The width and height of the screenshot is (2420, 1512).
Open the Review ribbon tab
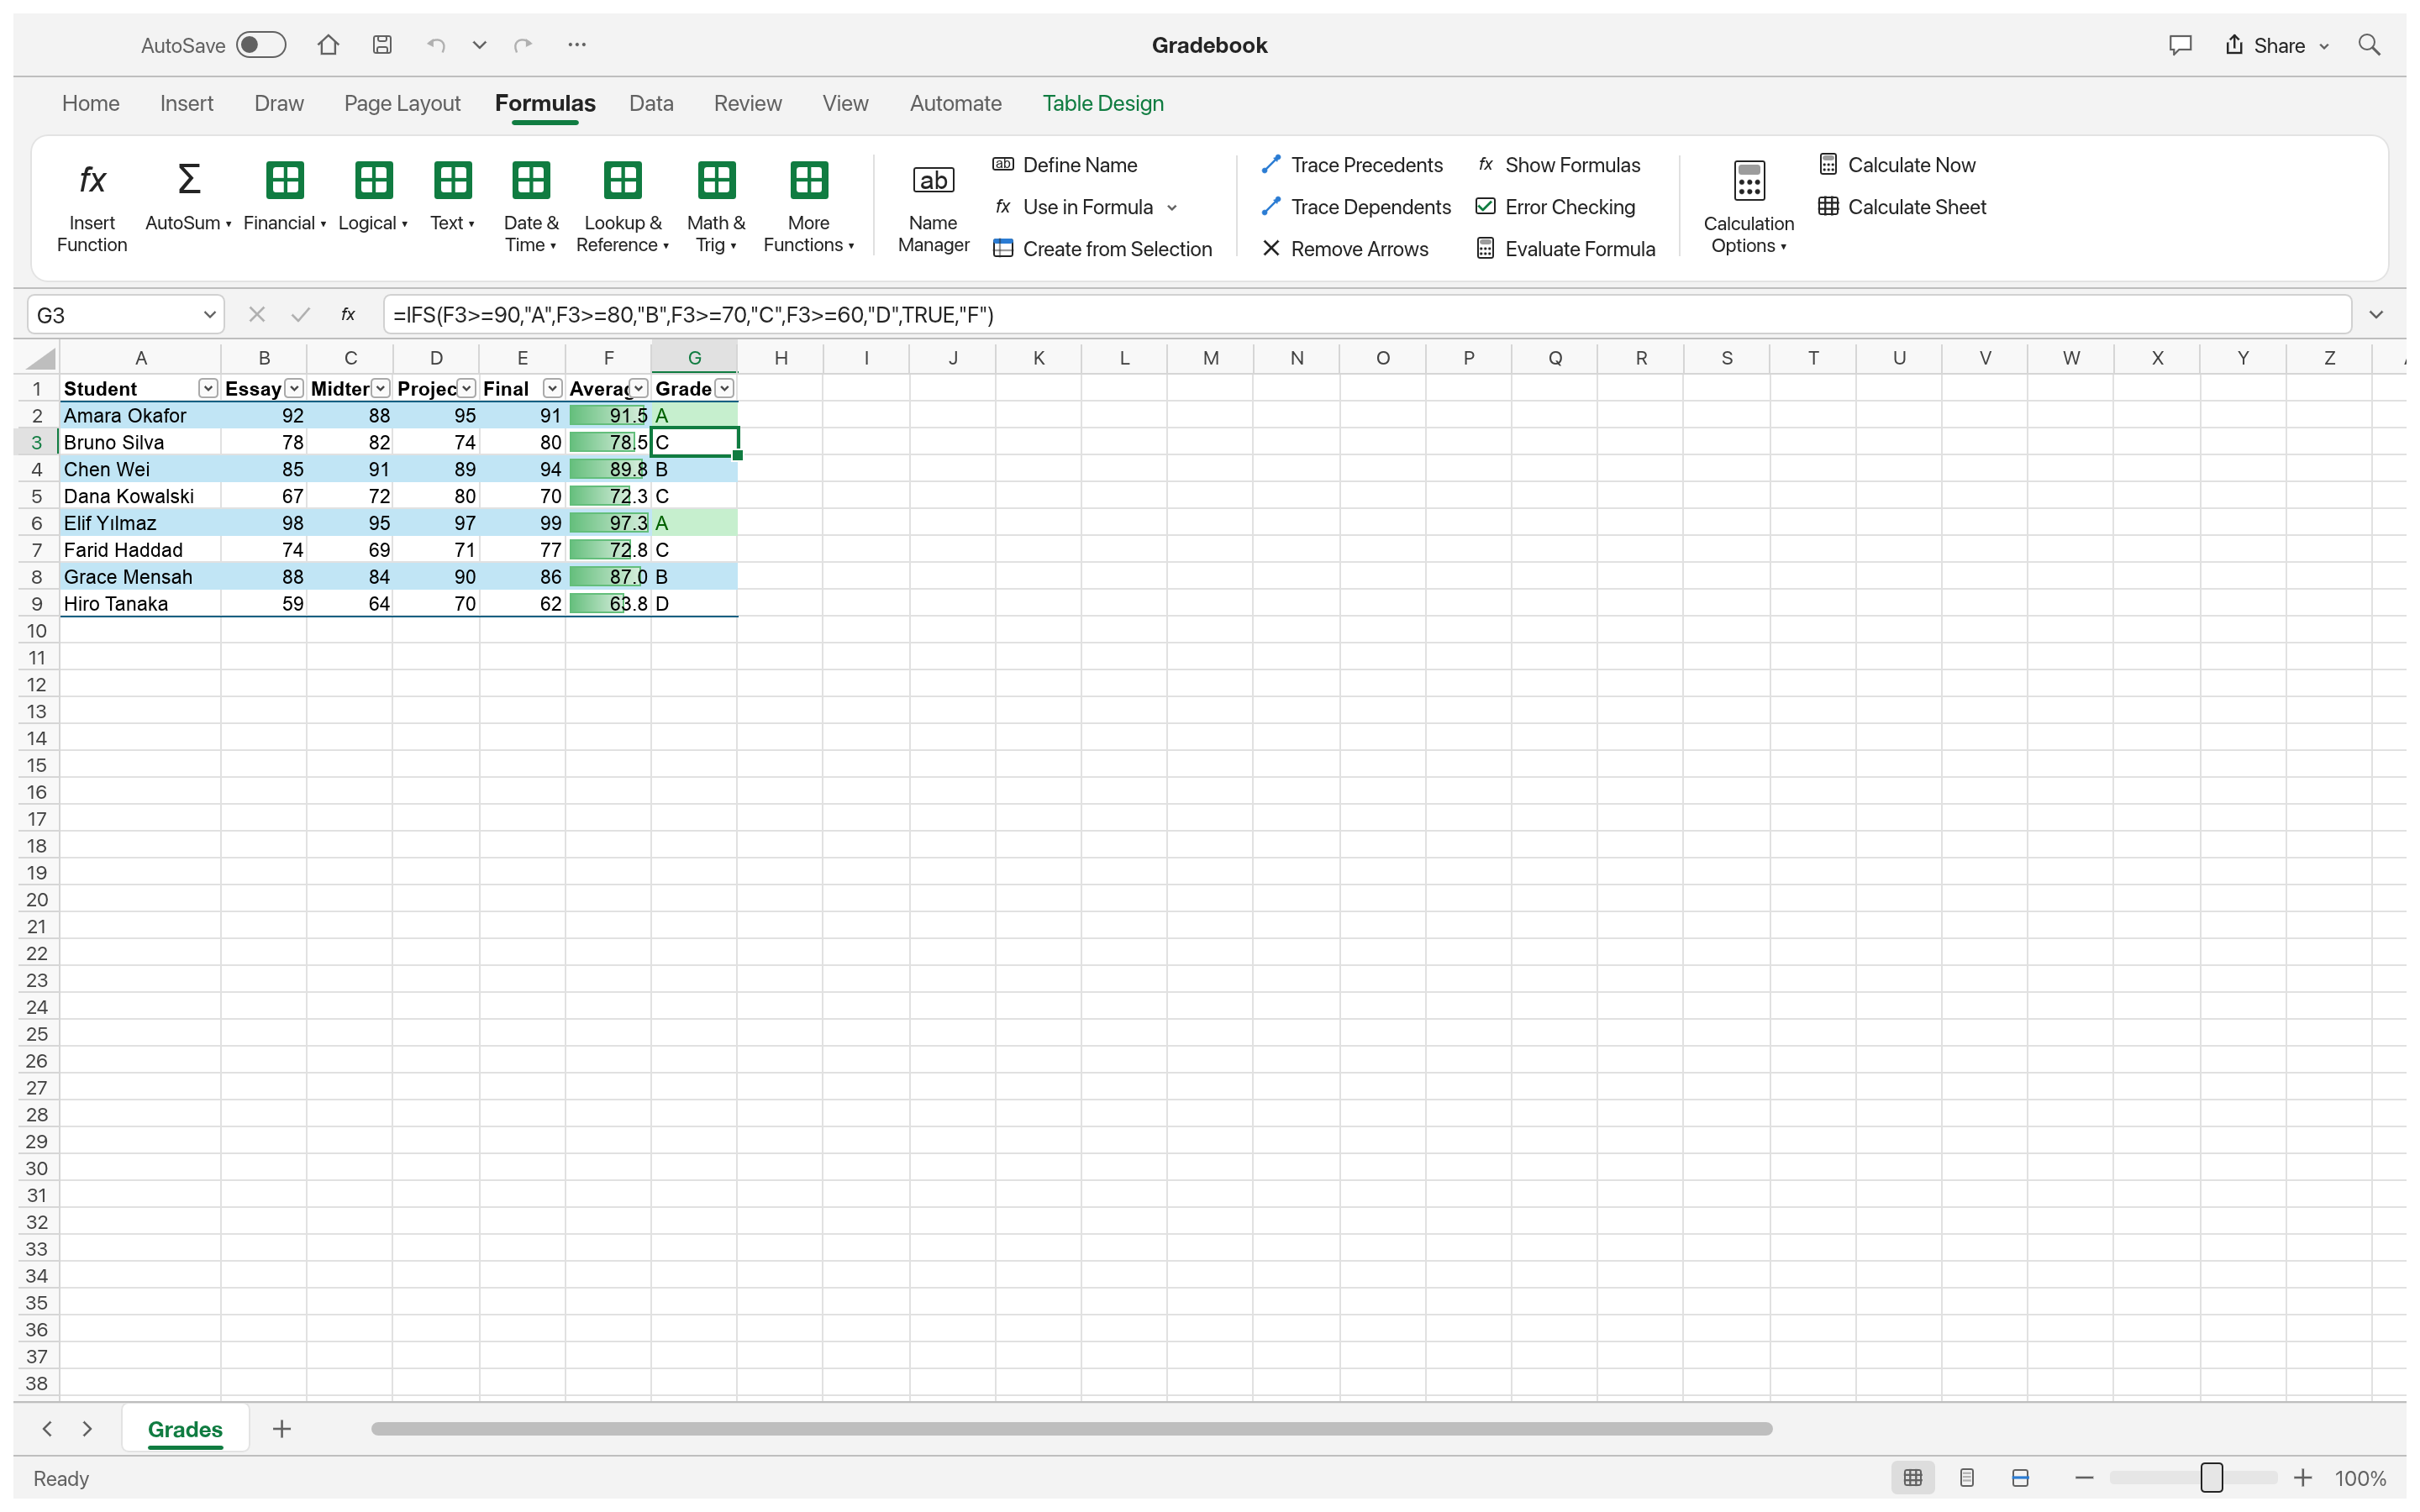(x=747, y=103)
